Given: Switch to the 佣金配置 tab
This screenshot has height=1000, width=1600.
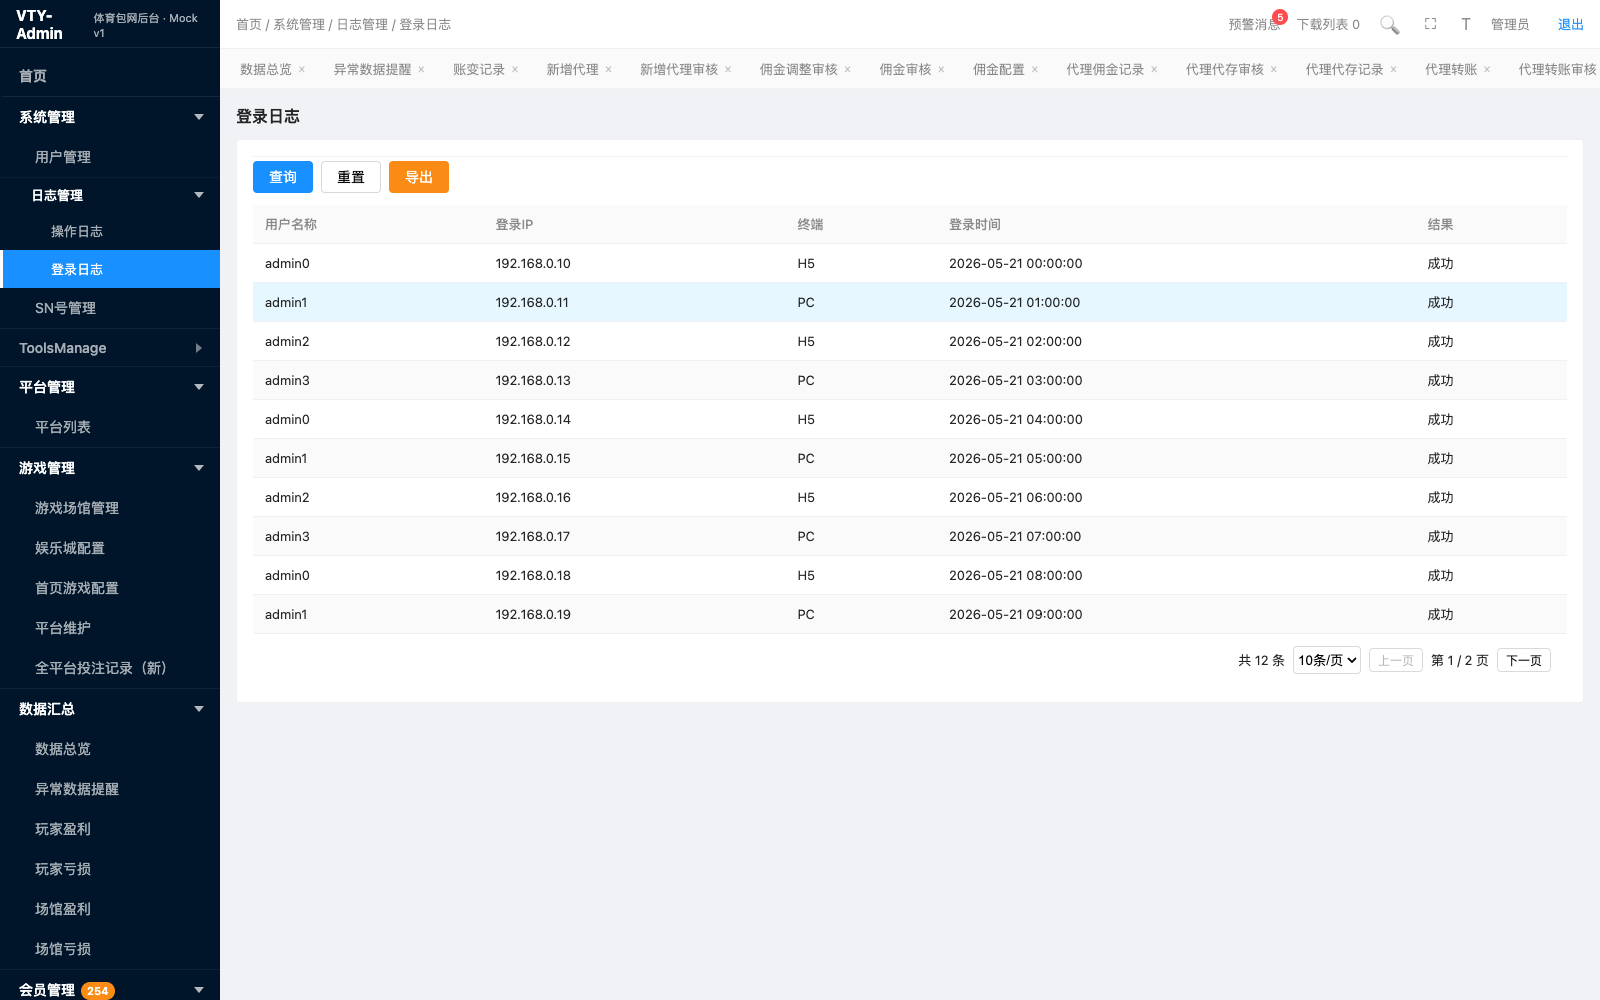Looking at the screenshot, I should (x=999, y=70).
